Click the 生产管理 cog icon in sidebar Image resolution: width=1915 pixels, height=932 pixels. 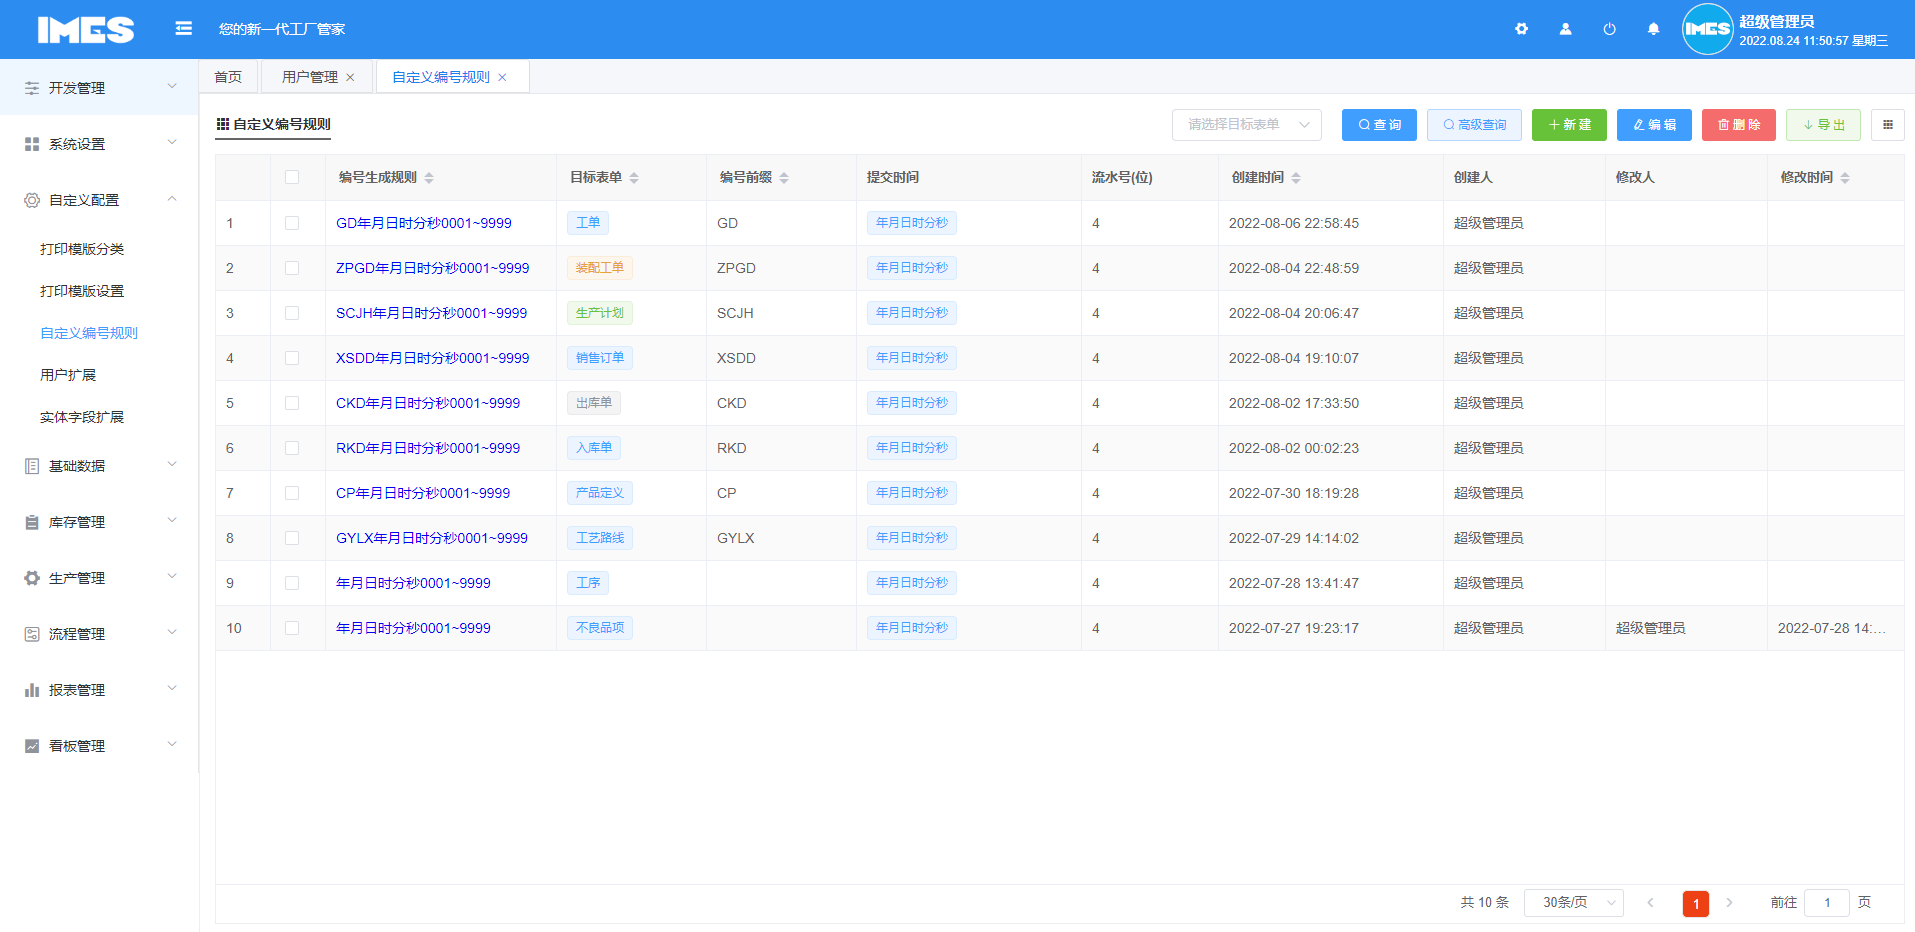(32, 578)
